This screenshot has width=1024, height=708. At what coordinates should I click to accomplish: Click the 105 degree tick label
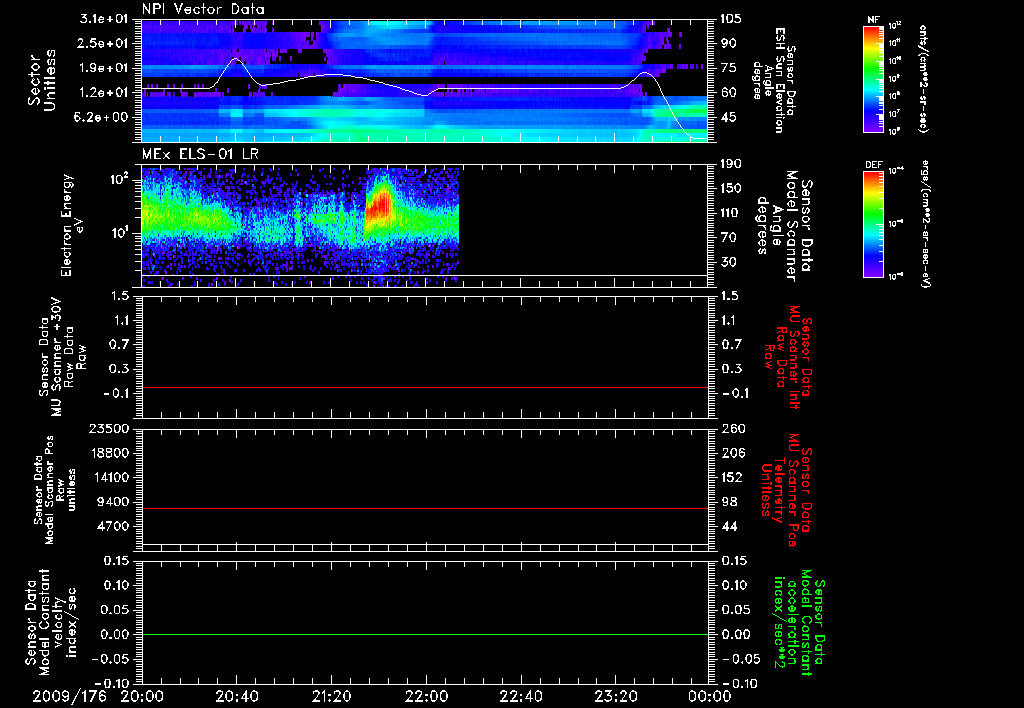pos(731,19)
